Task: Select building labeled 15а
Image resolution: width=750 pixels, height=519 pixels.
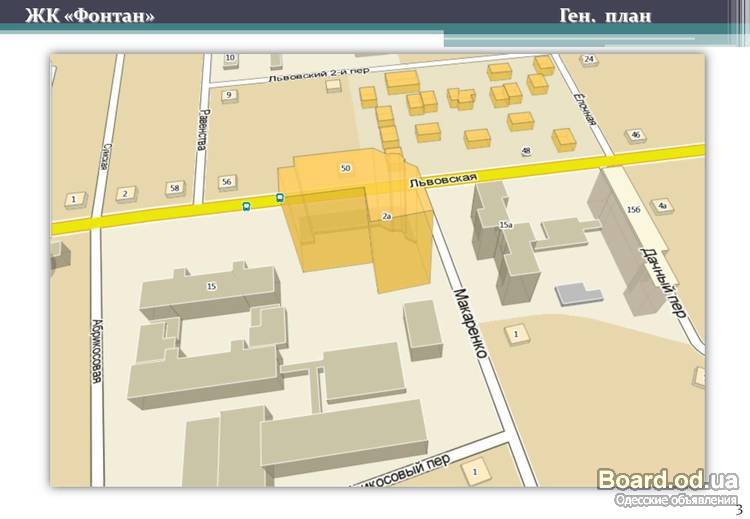Action: click(x=505, y=227)
